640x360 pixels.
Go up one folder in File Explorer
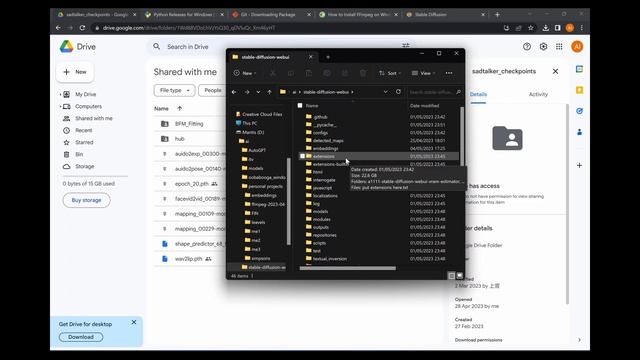(269, 92)
